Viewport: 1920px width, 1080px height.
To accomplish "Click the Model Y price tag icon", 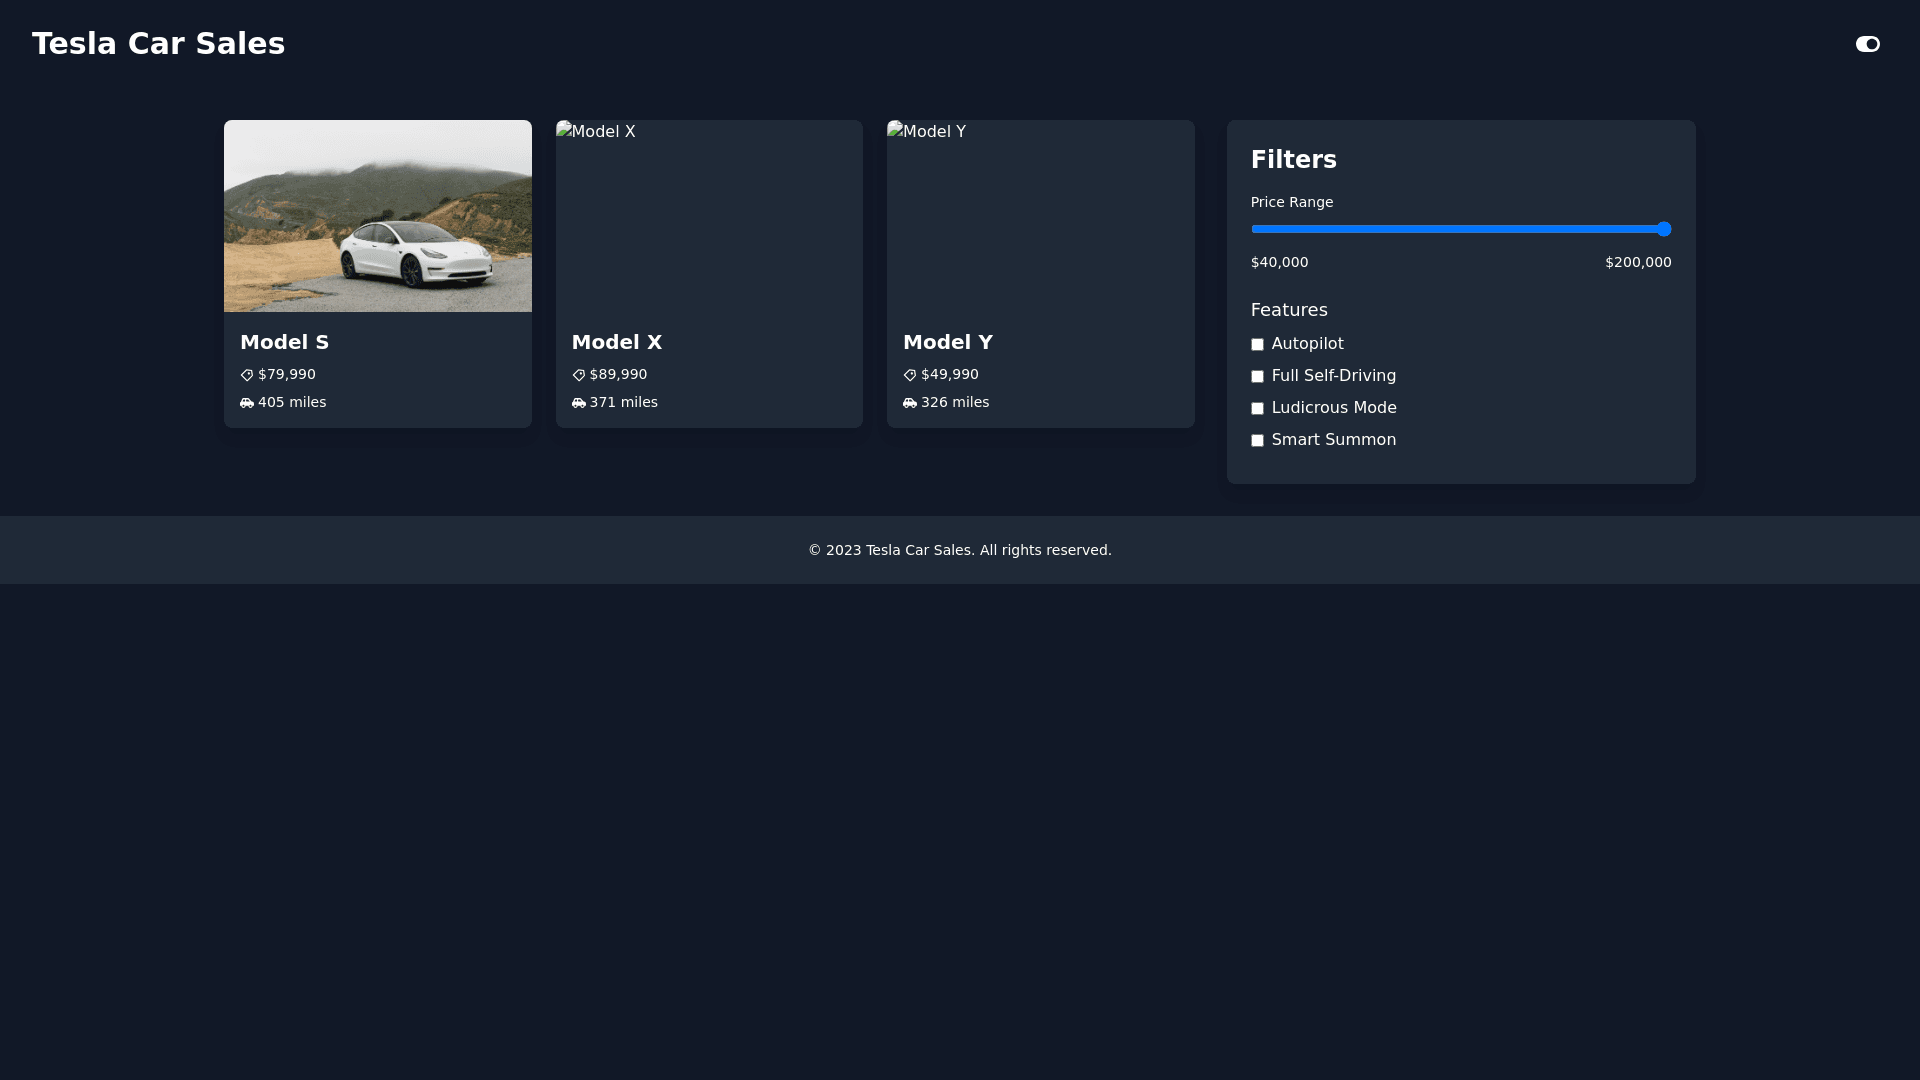I will pos(910,375).
